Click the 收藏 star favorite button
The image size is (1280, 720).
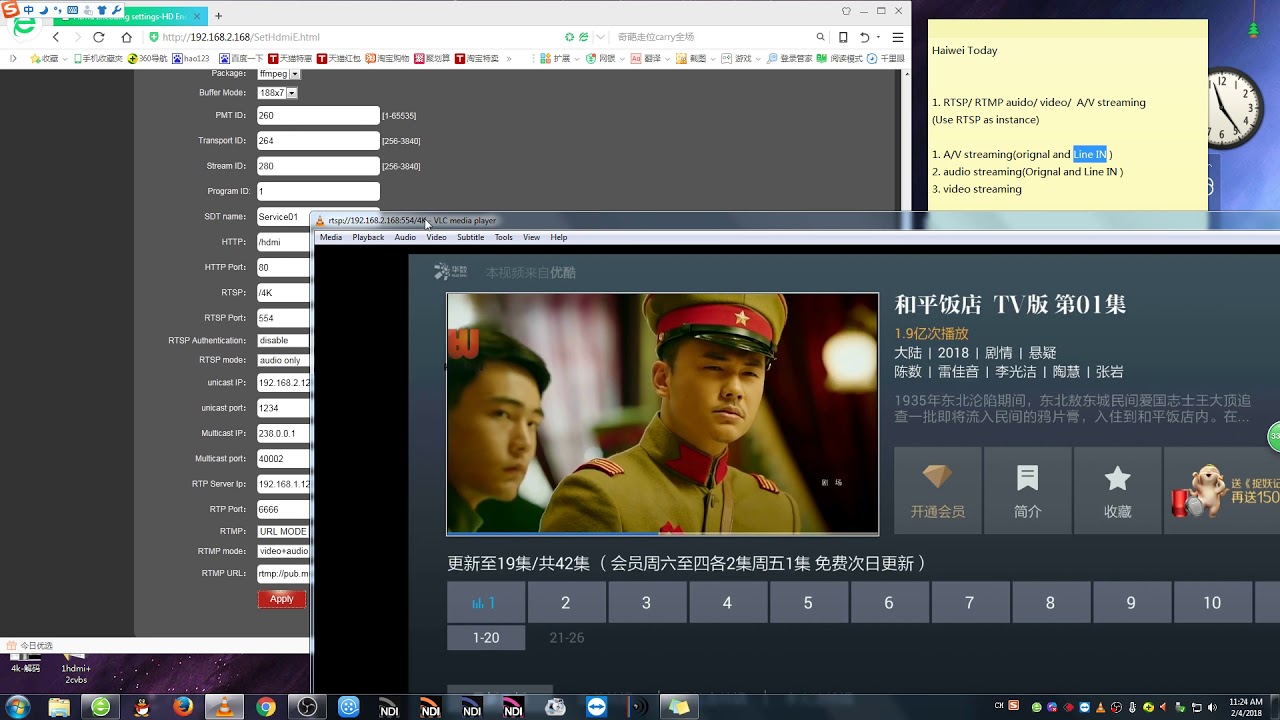(x=1117, y=490)
